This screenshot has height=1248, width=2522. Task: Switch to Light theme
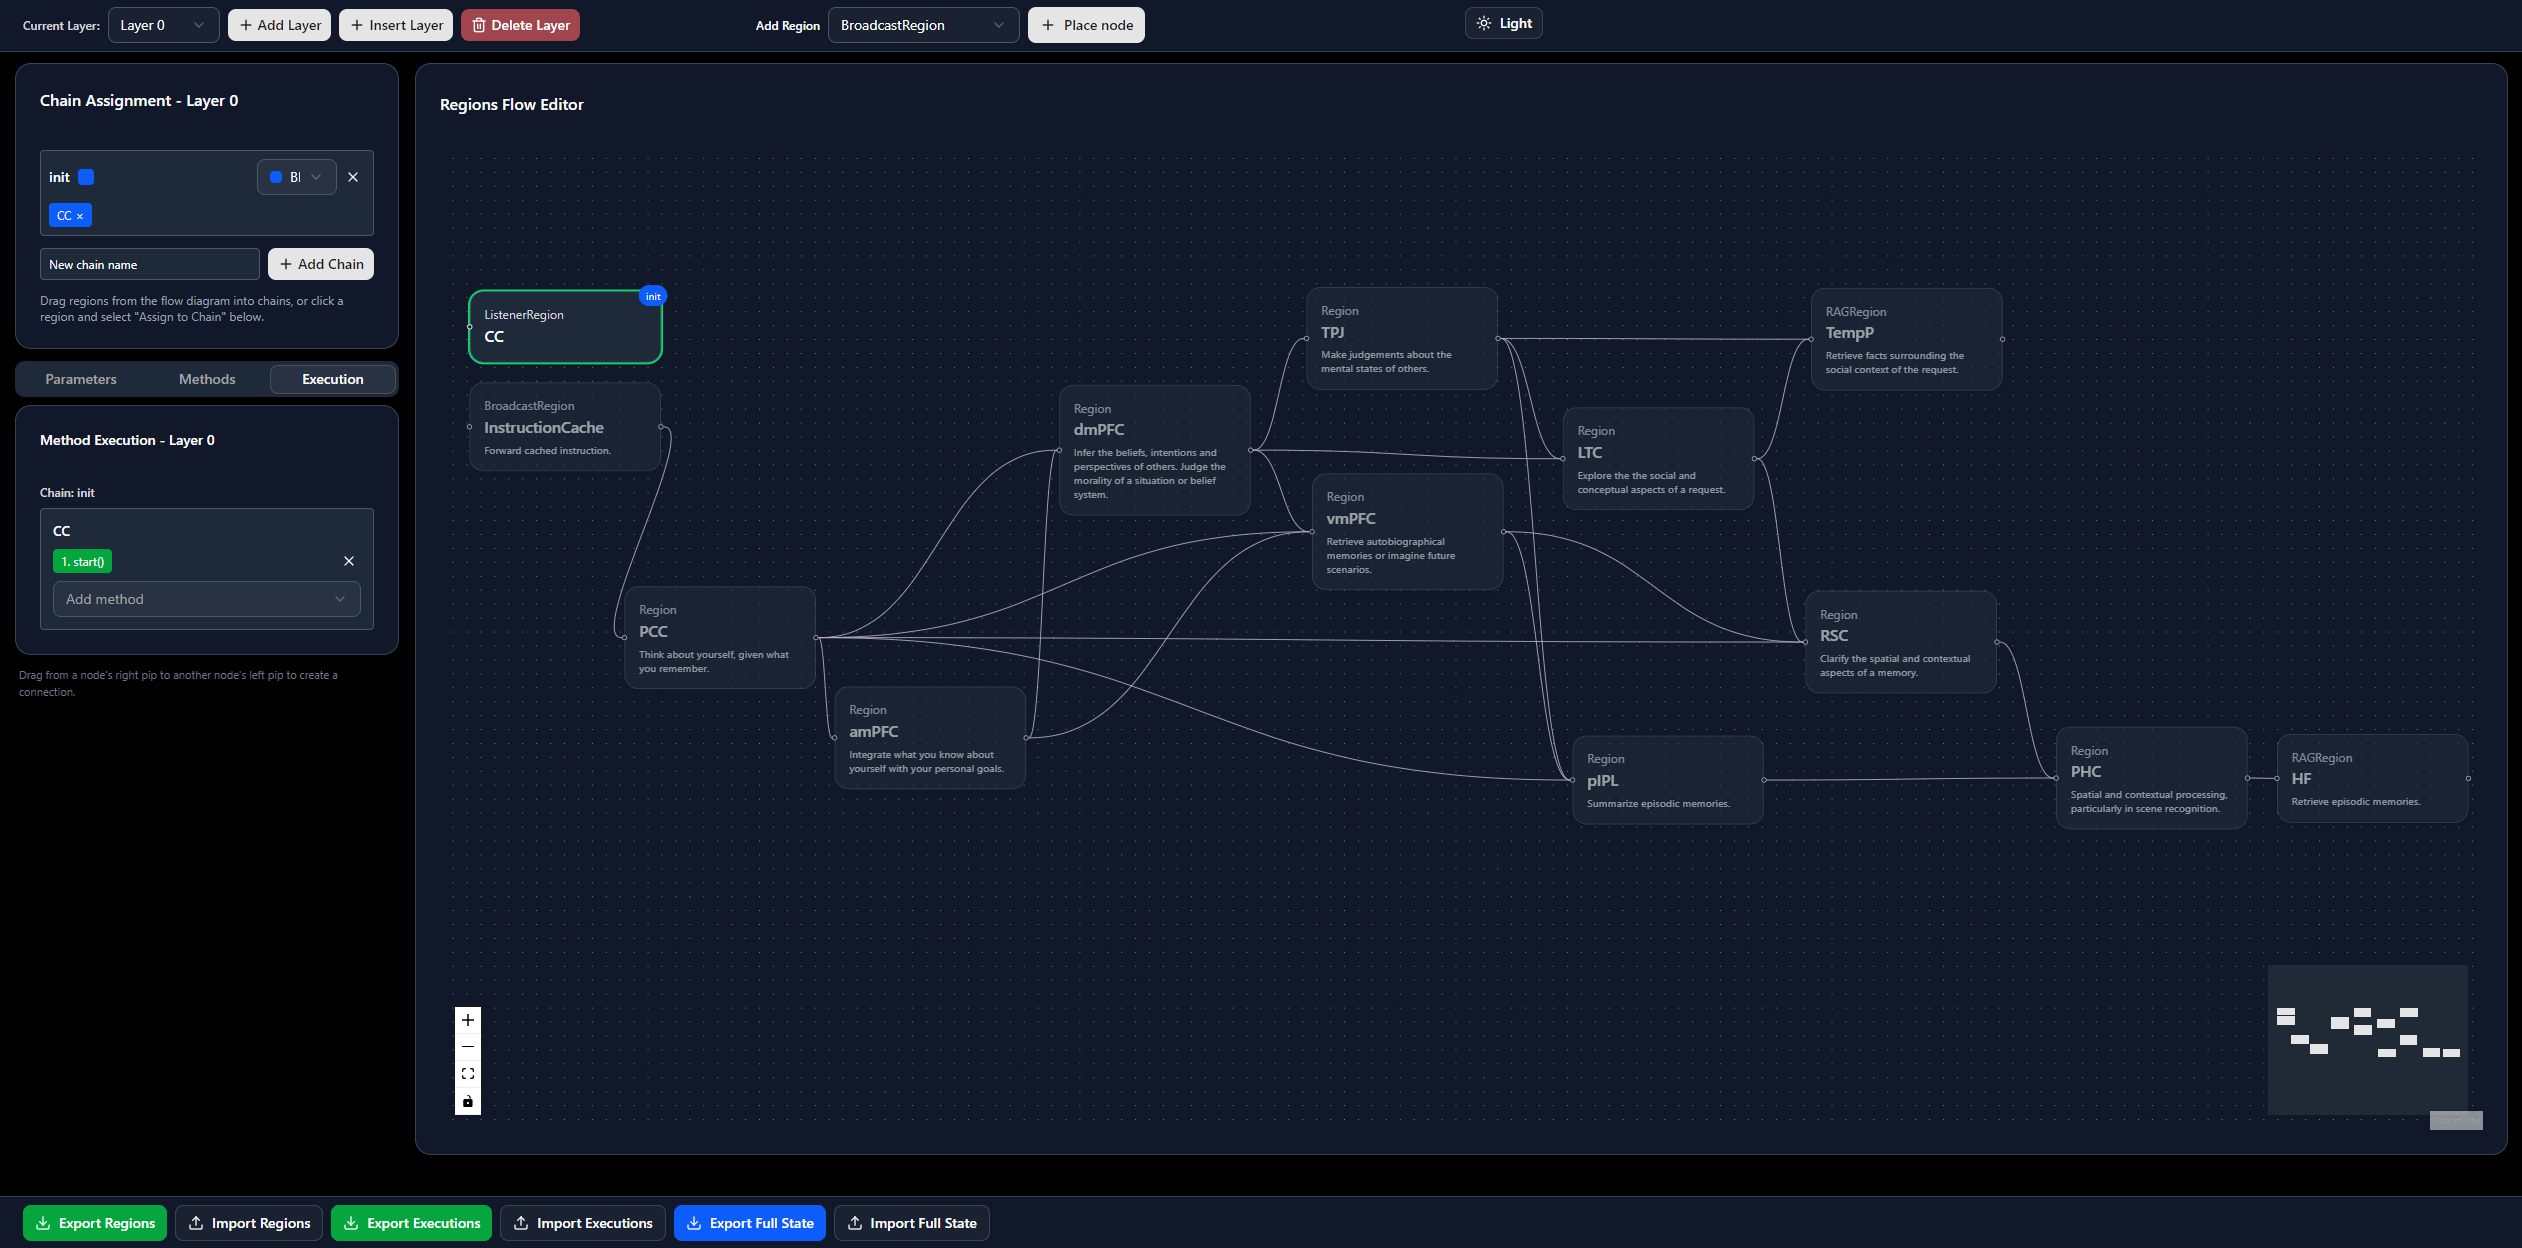click(x=1504, y=23)
